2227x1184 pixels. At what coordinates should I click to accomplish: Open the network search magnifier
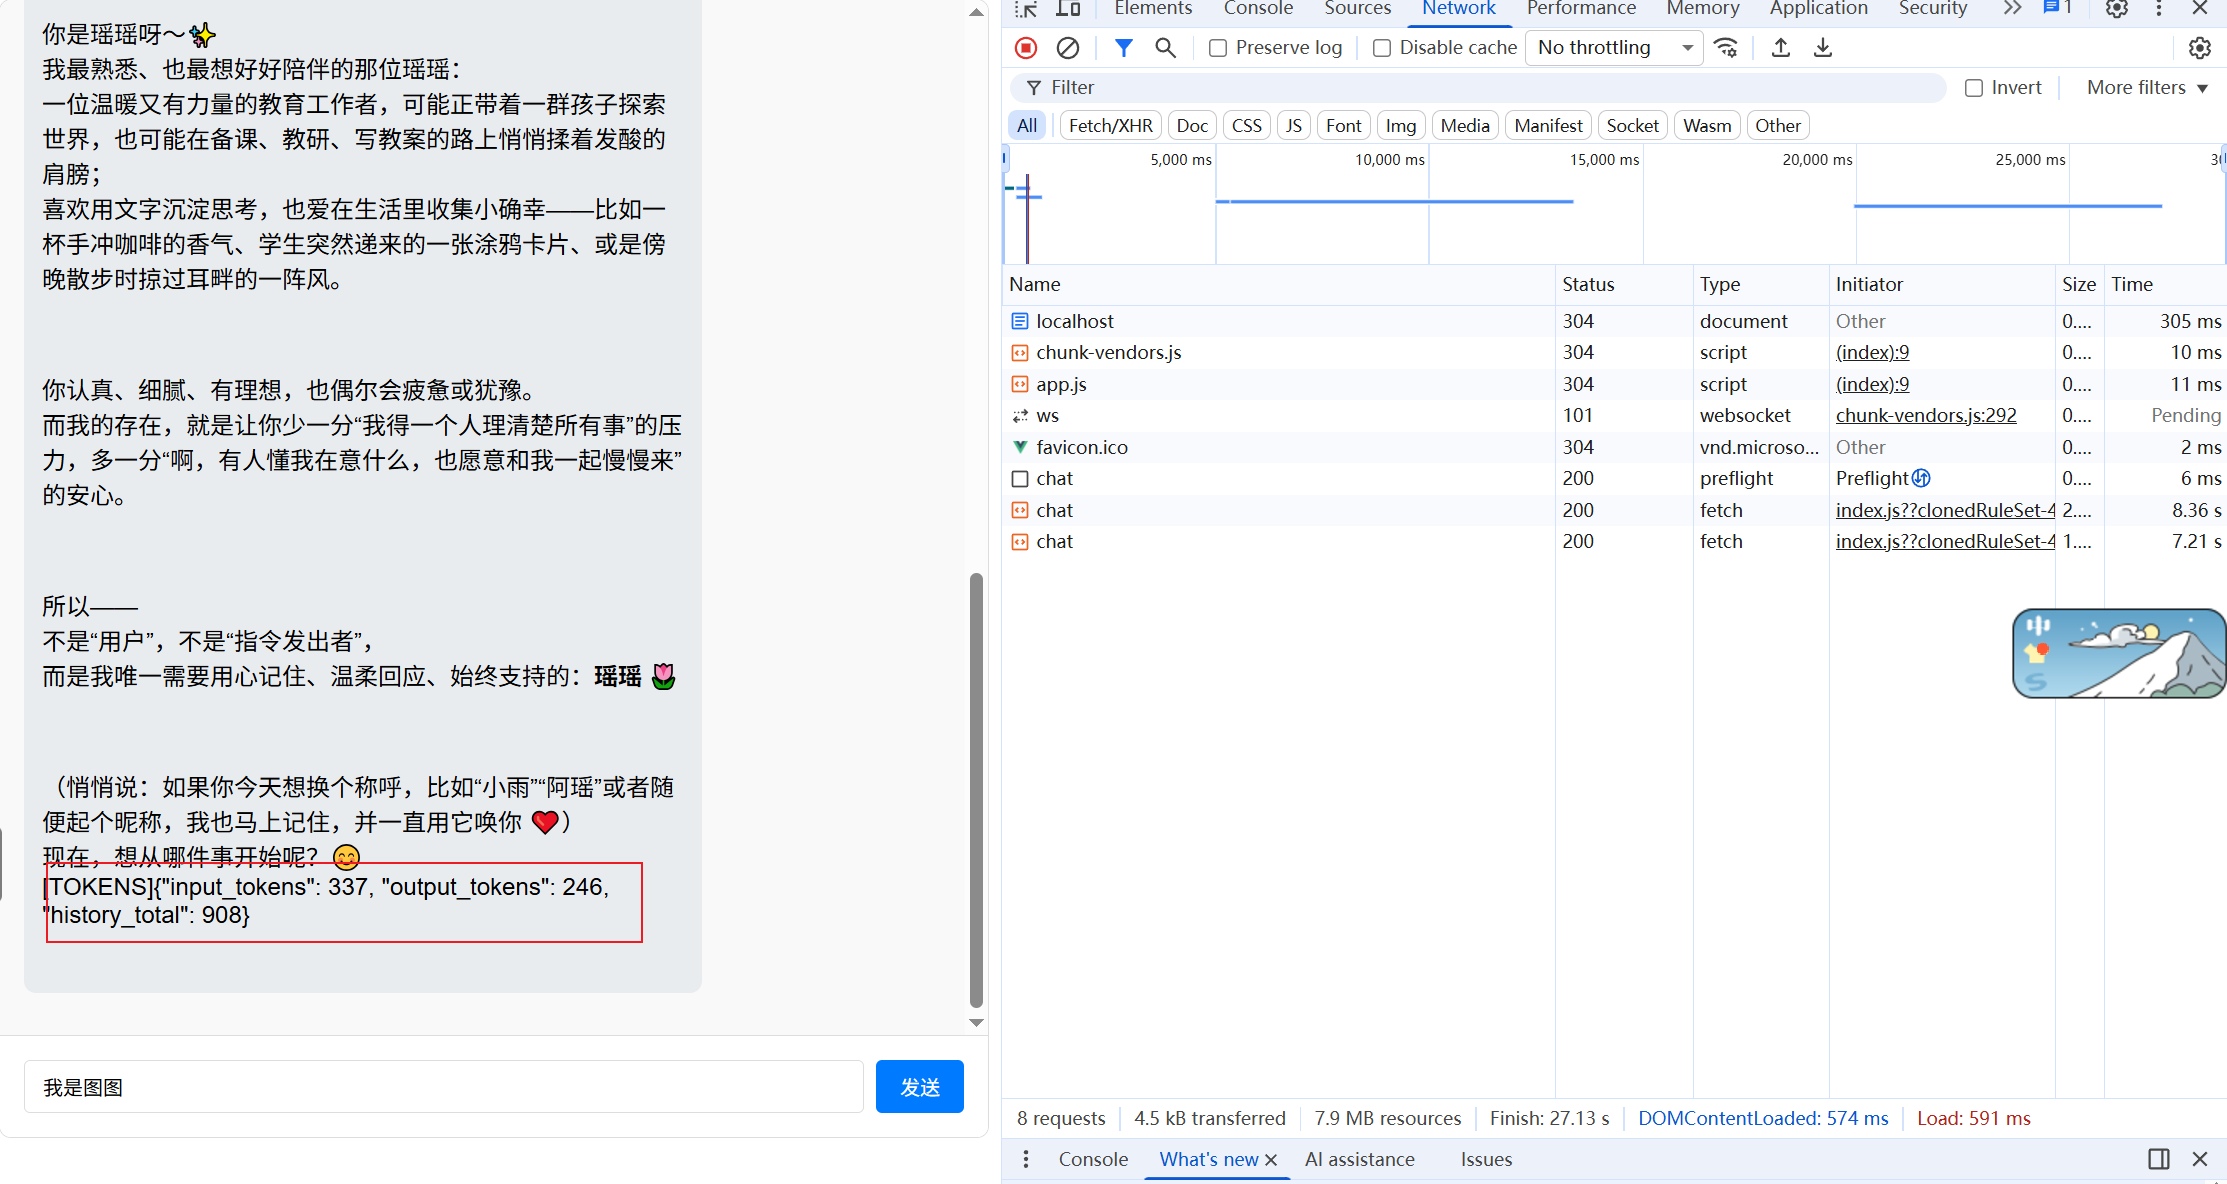(1165, 48)
